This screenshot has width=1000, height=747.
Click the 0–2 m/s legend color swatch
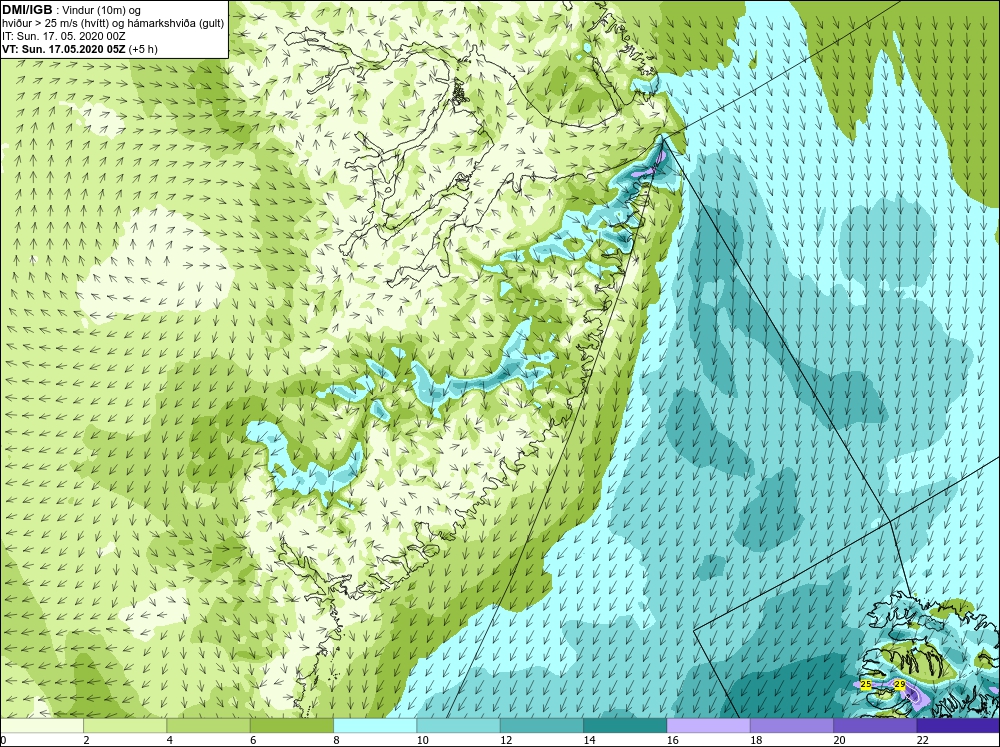[x=41, y=726]
